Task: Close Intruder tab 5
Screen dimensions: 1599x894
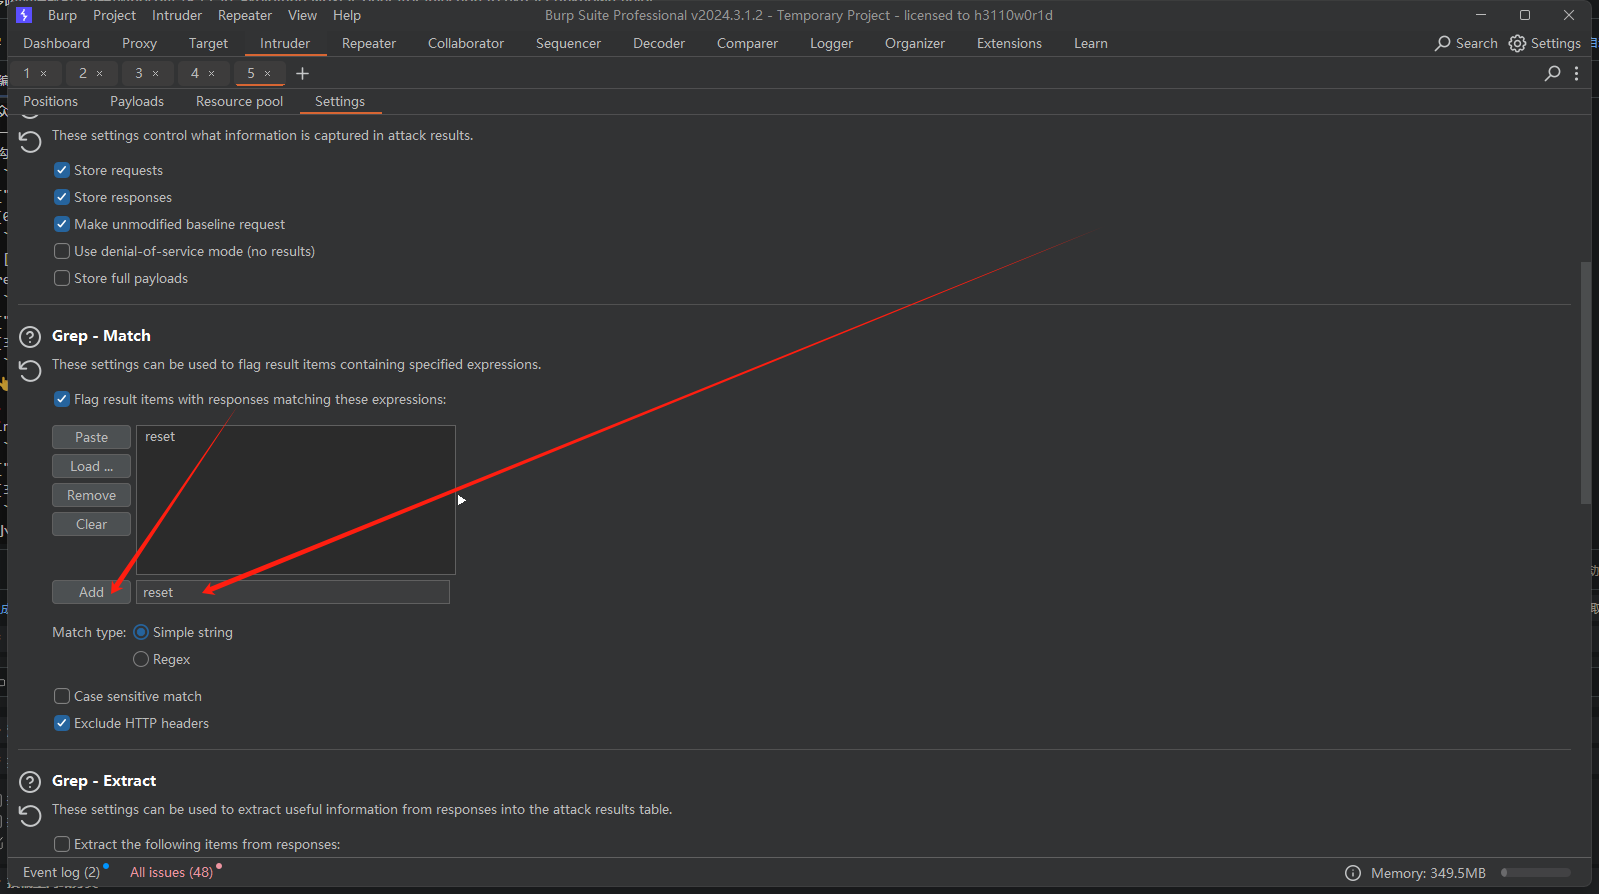Action: click(267, 73)
